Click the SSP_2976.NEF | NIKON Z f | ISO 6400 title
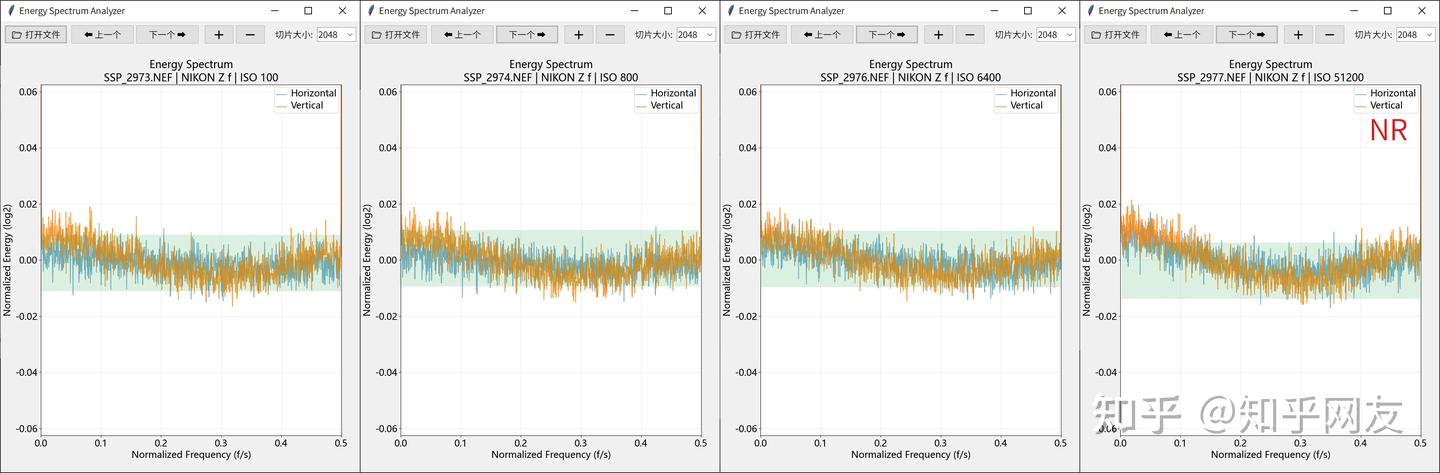This screenshot has height=473, width=1440. 910,77
